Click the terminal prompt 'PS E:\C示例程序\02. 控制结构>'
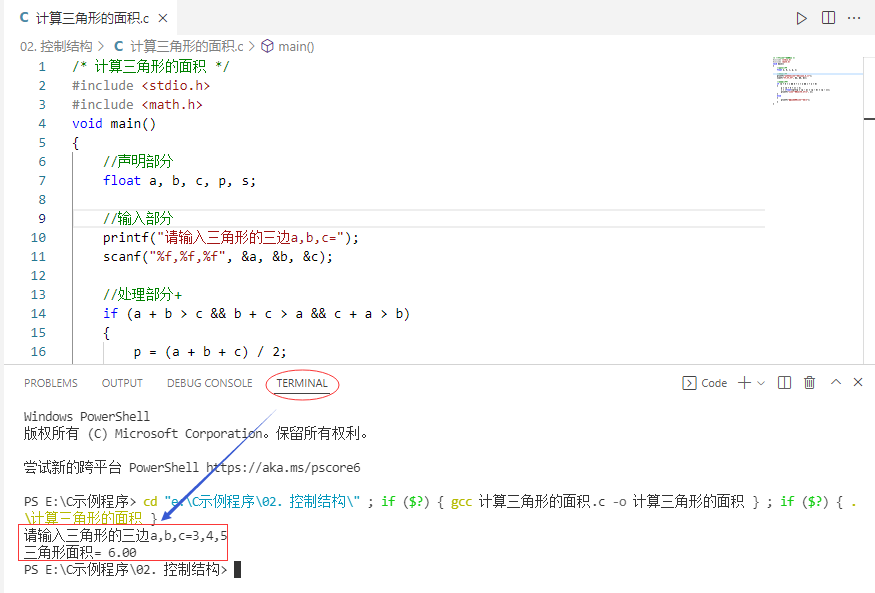The image size is (875, 593). coord(126,570)
